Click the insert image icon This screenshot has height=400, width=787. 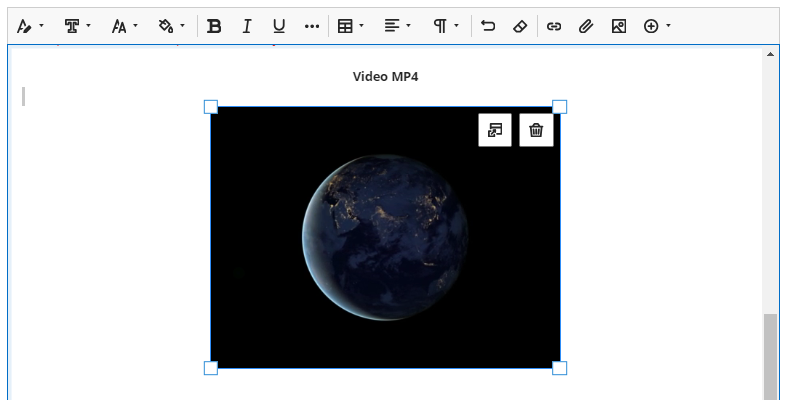[619, 27]
